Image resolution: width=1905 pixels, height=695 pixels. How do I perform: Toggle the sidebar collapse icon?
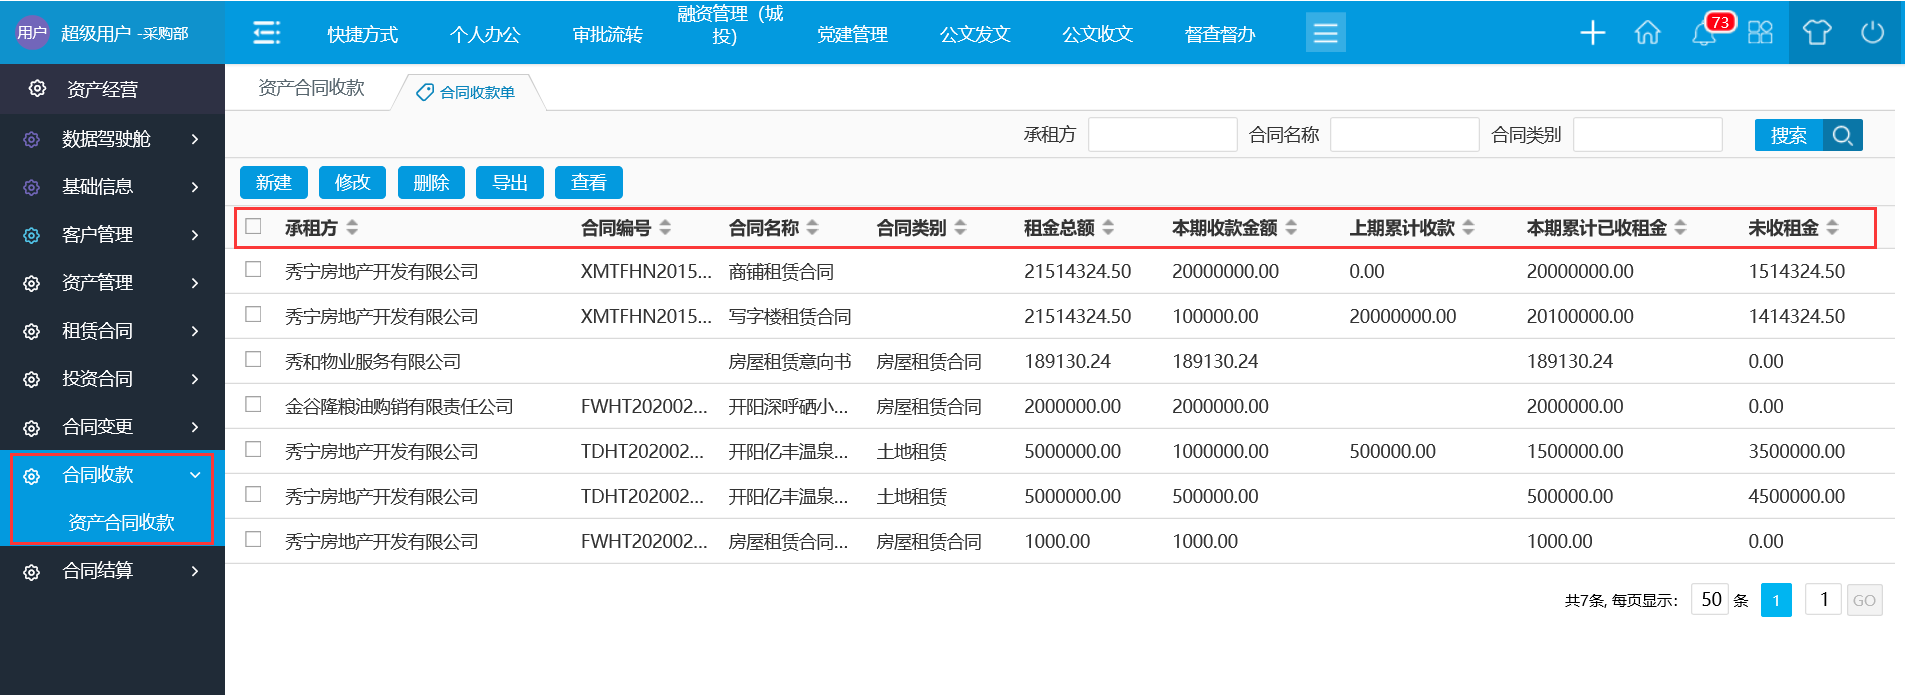[x=266, y=33]
